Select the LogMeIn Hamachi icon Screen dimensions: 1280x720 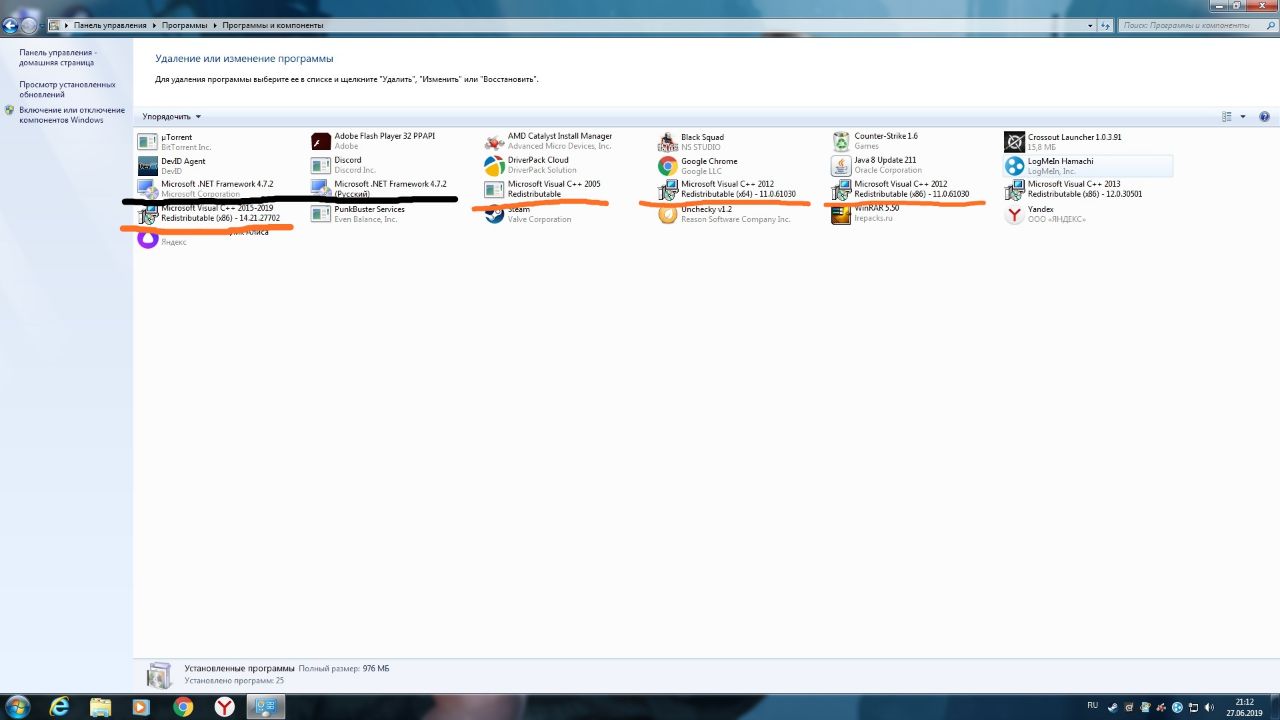click(x=1015, y=166)
